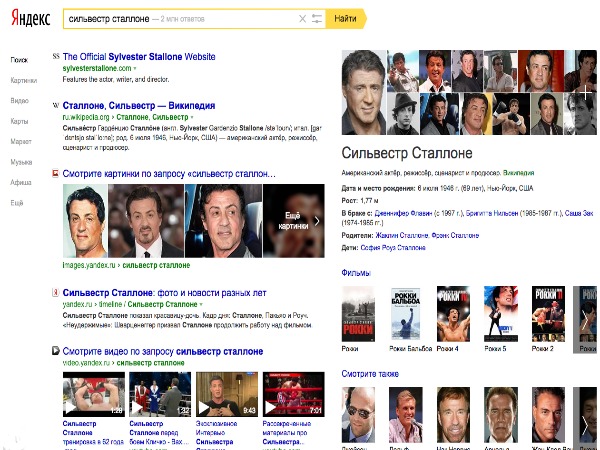This screenshot has width=600, height=450.
Task: Open Рокки 2 movie poster
Action: coord(548,314)
